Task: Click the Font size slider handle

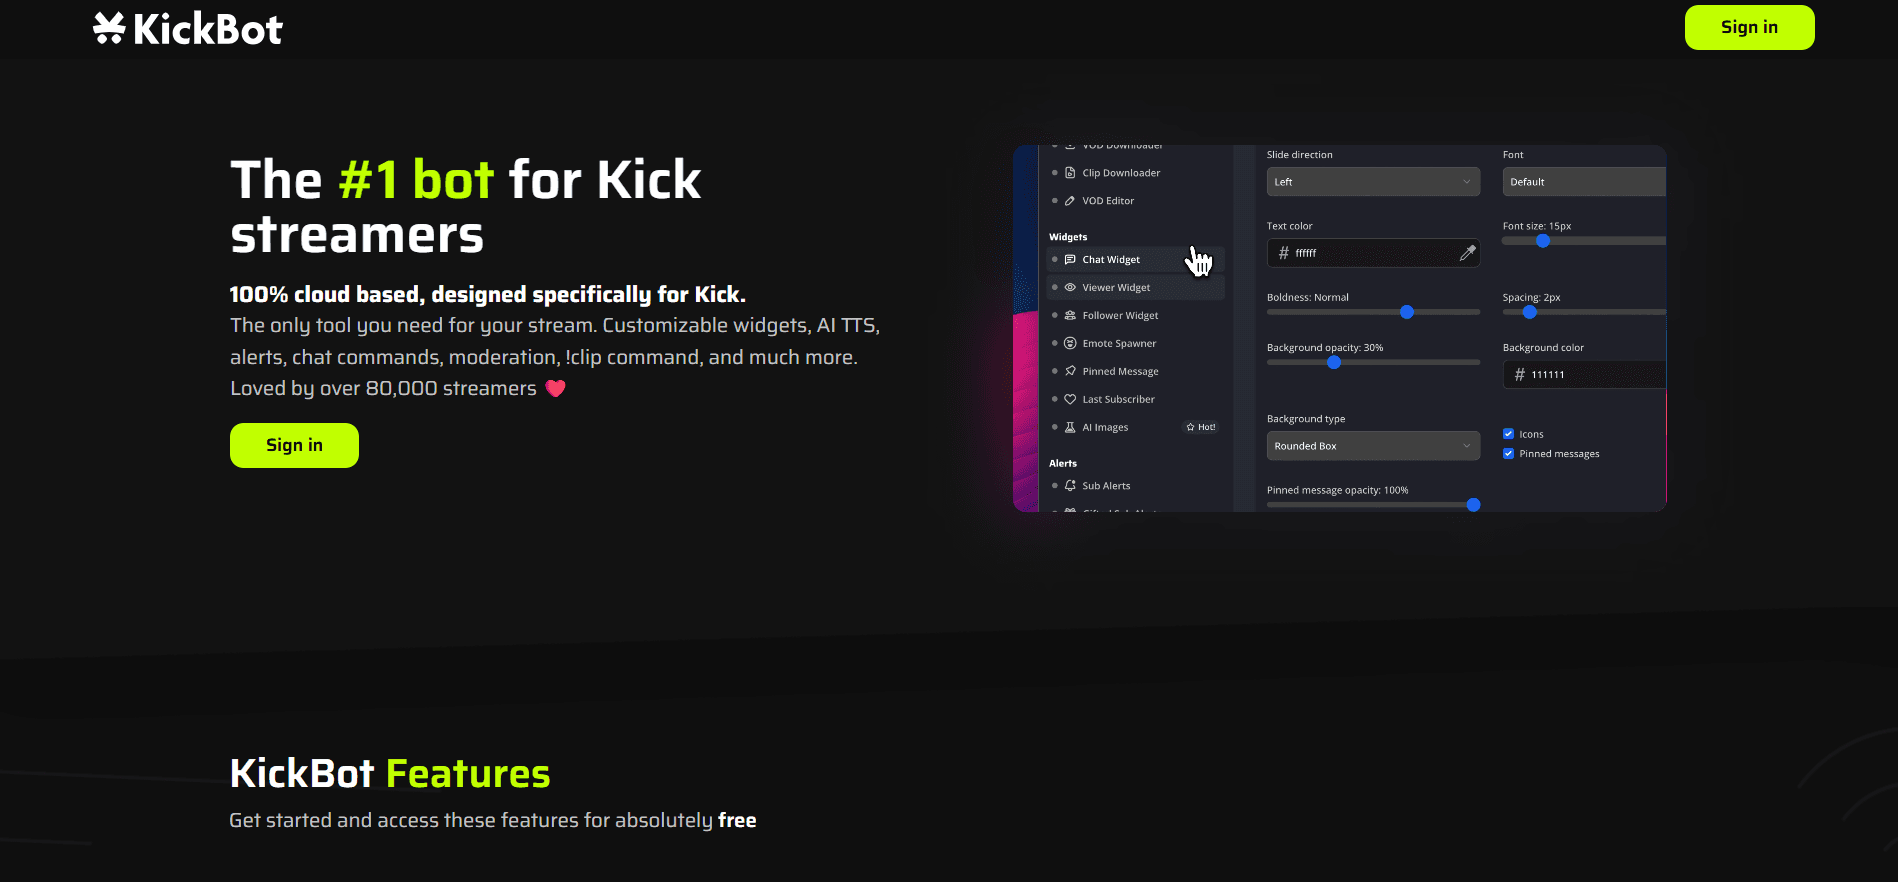Action: (1543, 241)
